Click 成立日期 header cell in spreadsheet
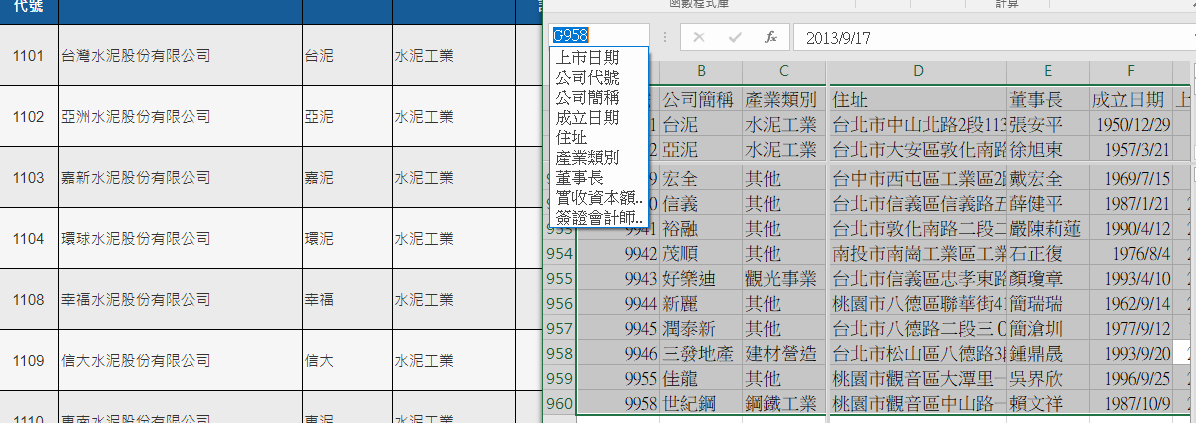This screenshot has height=423, width=1196. point(1130,99)
